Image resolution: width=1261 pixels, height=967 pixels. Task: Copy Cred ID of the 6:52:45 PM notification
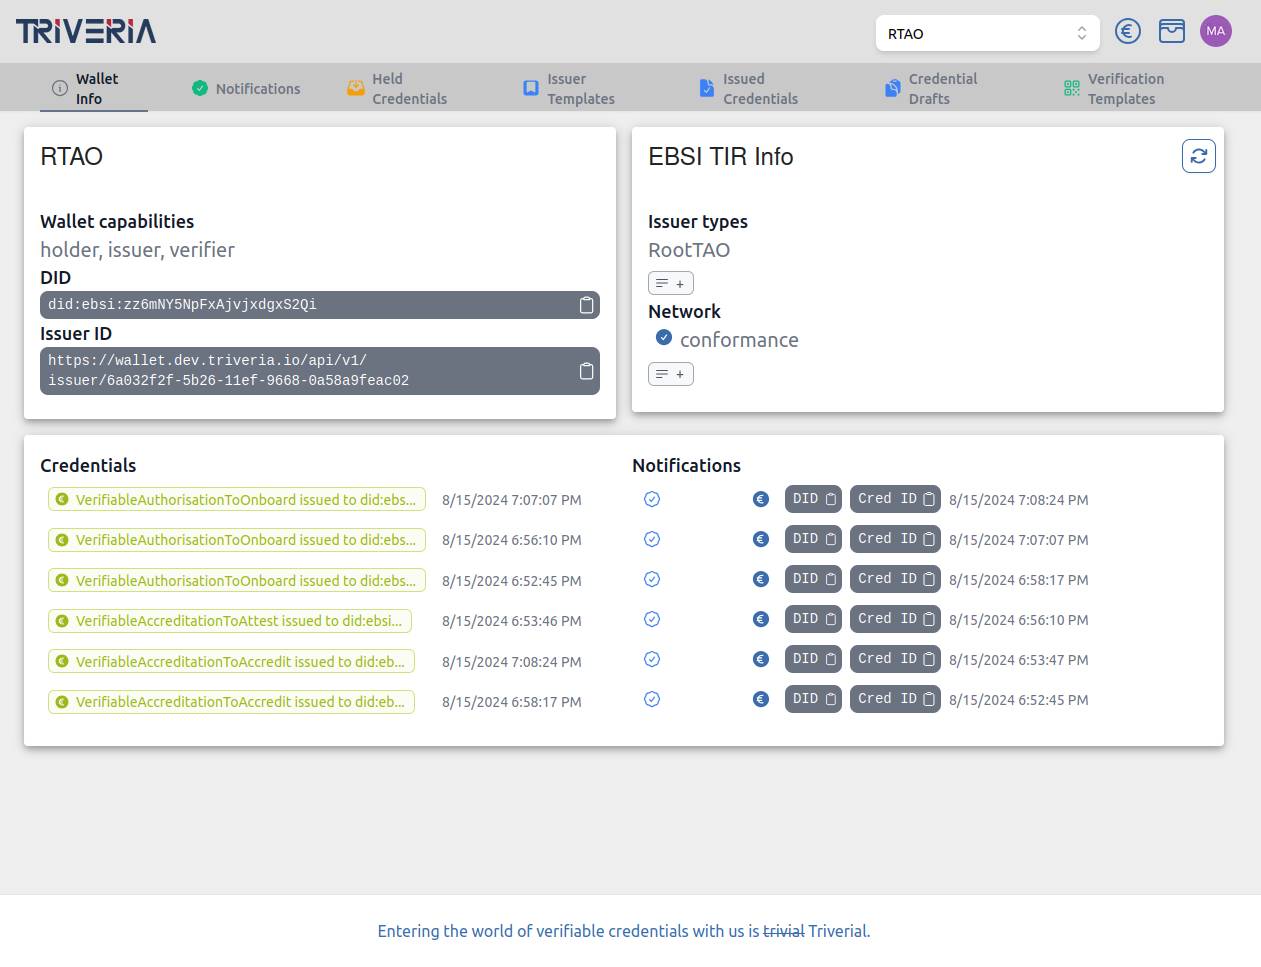[x=895, y=699]
